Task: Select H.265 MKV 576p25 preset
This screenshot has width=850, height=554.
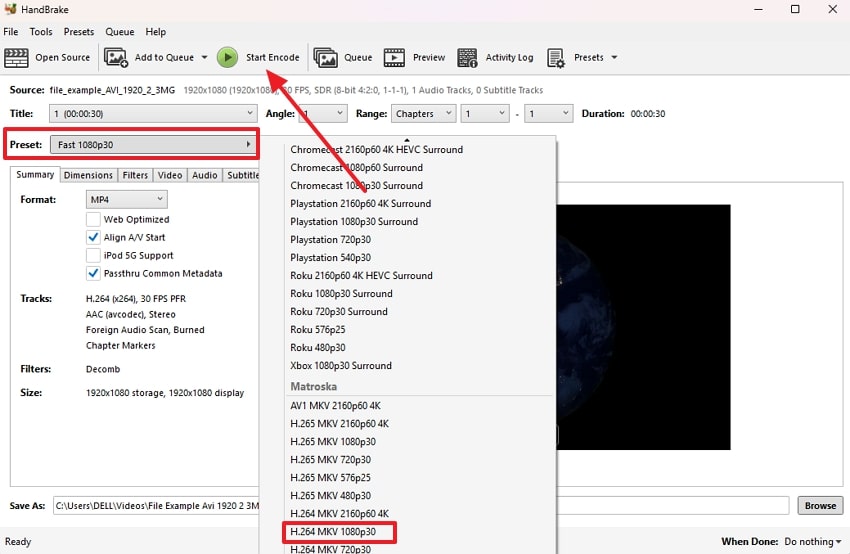Action: [x=330, y=478]
